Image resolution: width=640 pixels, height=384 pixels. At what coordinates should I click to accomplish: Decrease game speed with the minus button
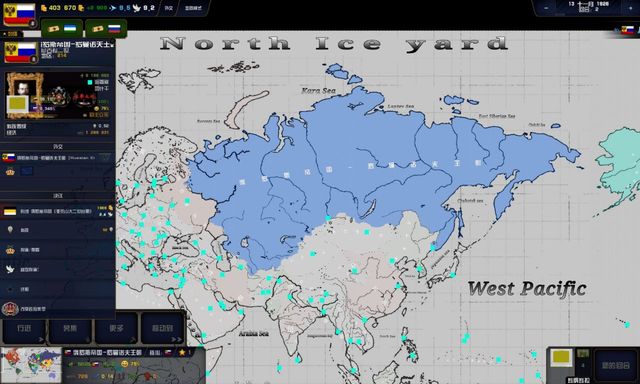point(546,8)
